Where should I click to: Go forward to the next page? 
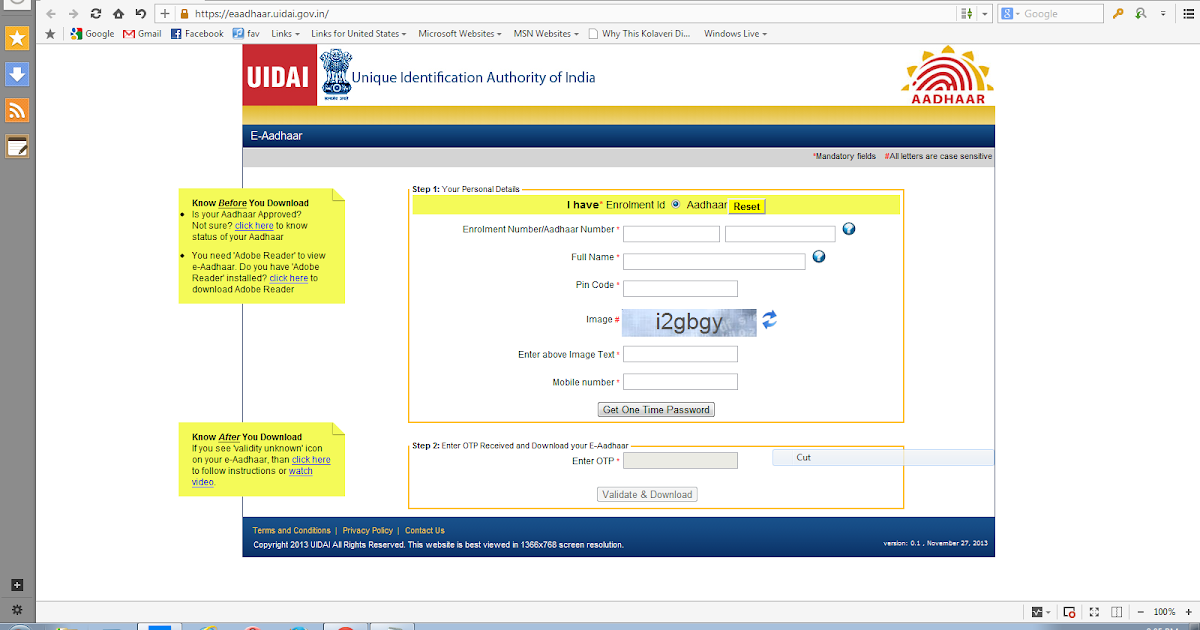(72, 14)
